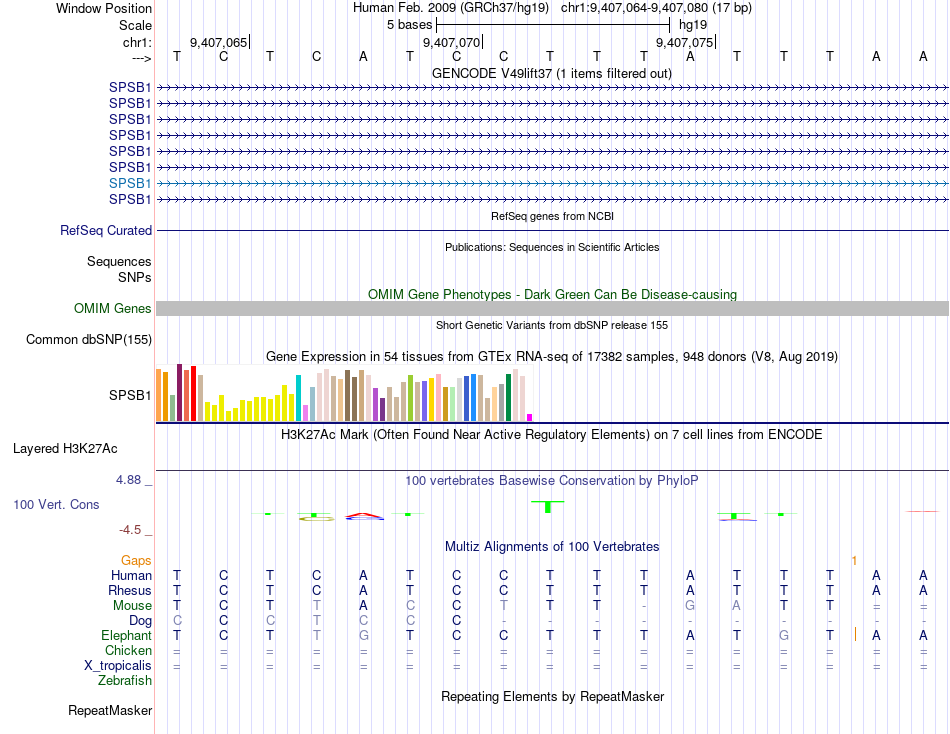Click the Elephant alignment row label
950x734 pixels.
tap(126, 635)
